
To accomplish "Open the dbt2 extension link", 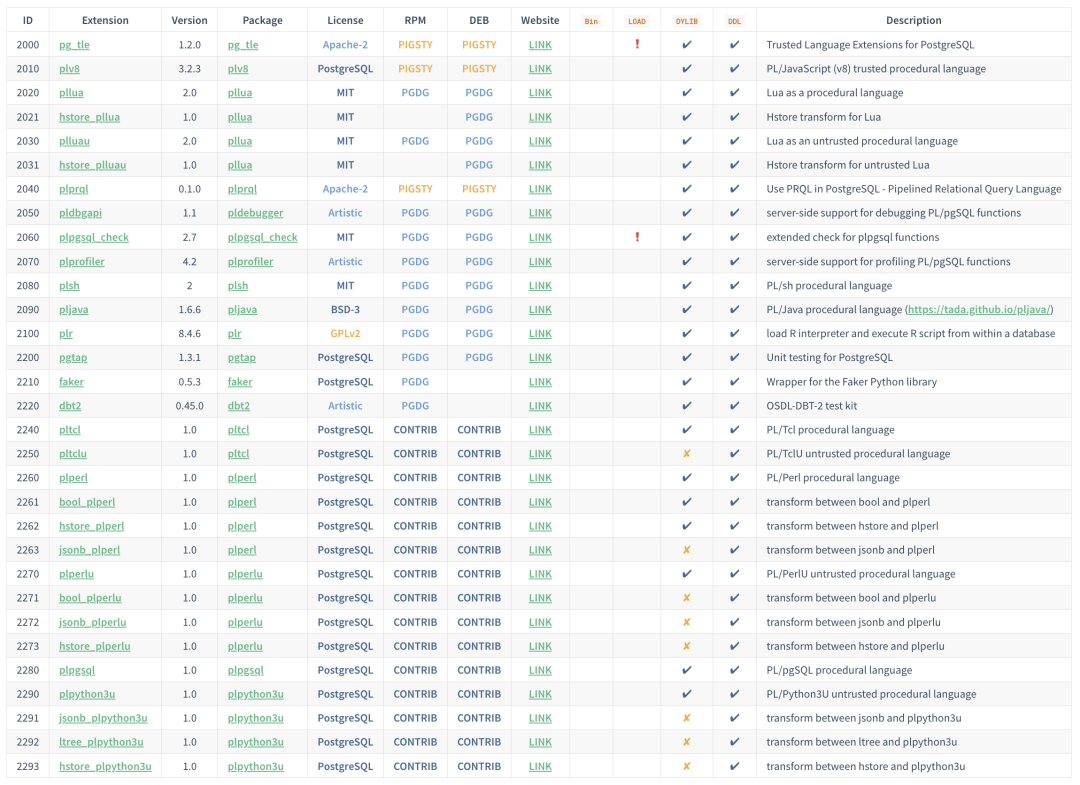I will pyautogui.click(x=70, y=406).
